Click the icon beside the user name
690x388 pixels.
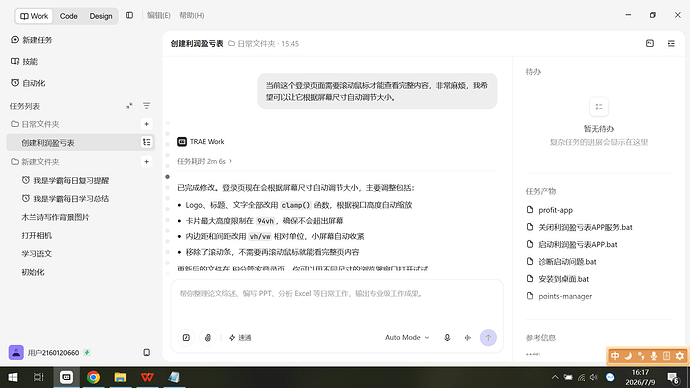click(147, 352)
